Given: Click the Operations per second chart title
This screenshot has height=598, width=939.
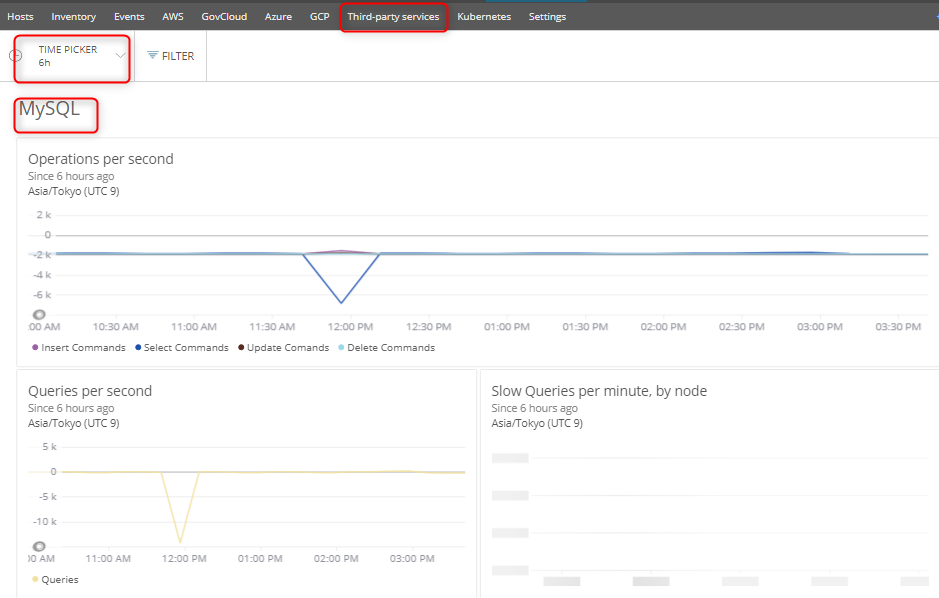Looking at the screenshot, I should click(x=101, y=159).
